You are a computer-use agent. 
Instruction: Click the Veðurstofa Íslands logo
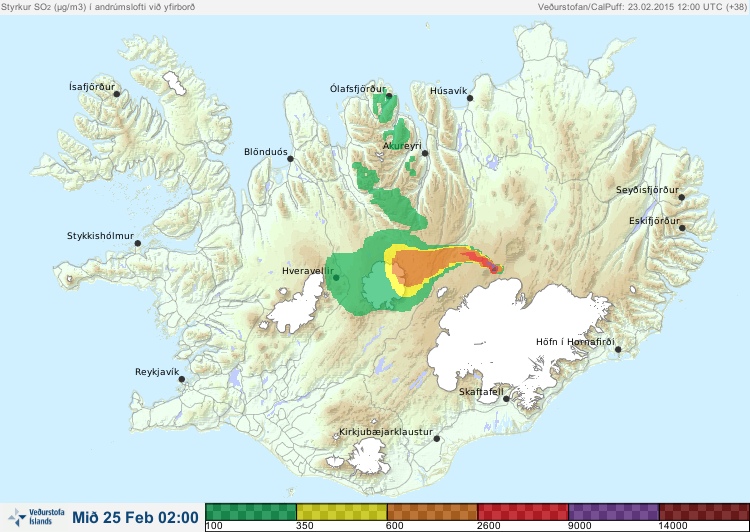pos(36,517)
